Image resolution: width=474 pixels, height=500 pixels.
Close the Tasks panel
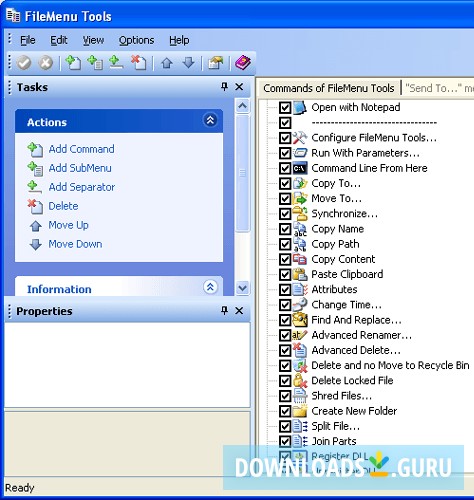tap(239, 87)
